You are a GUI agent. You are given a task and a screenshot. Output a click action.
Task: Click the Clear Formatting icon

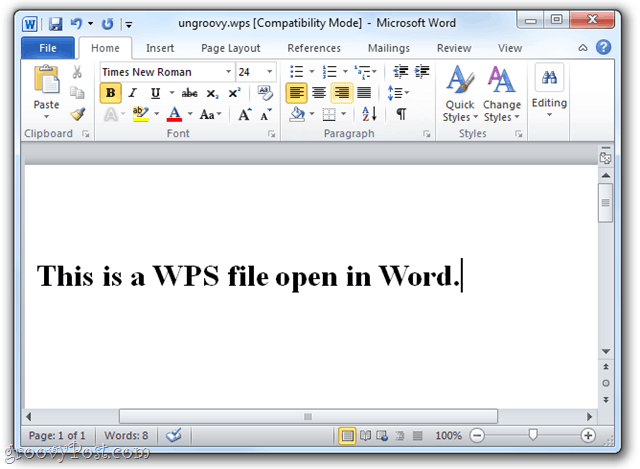pyautogui.click(x=265, y=93)
